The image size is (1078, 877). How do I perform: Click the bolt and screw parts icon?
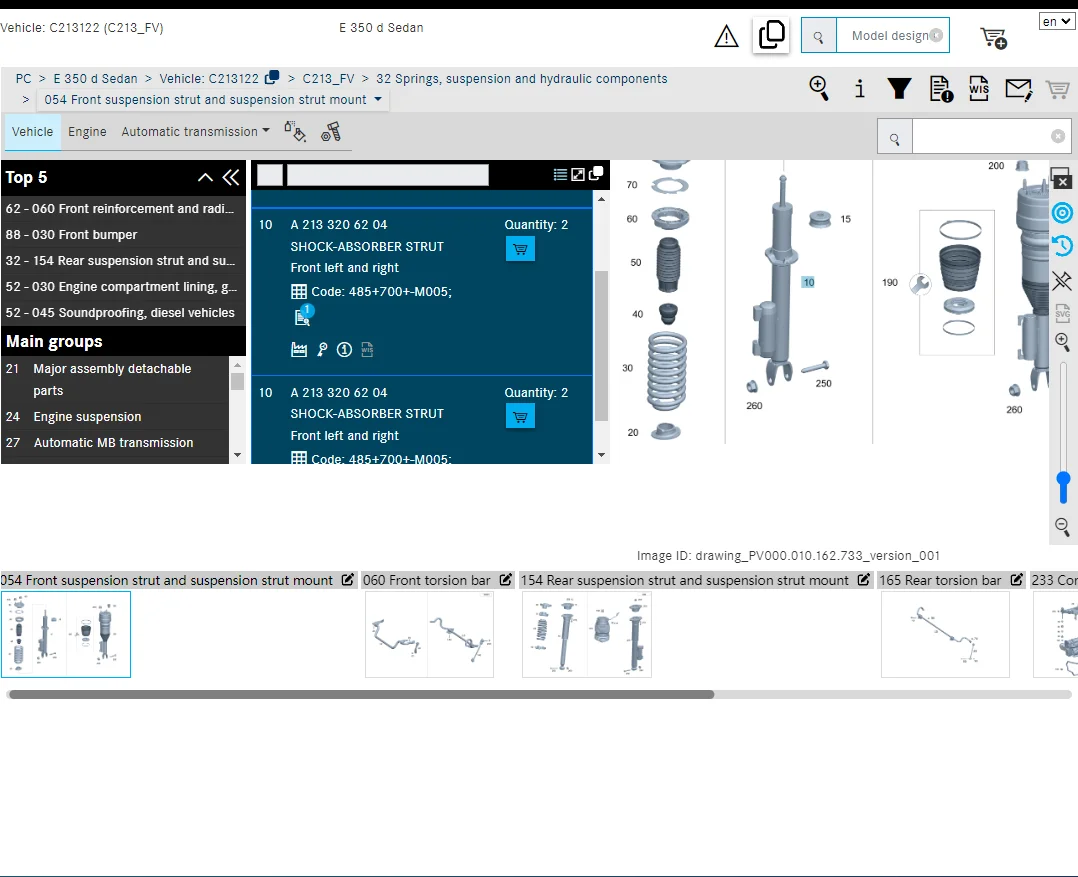pyautogui.click(x=331, y=131)
